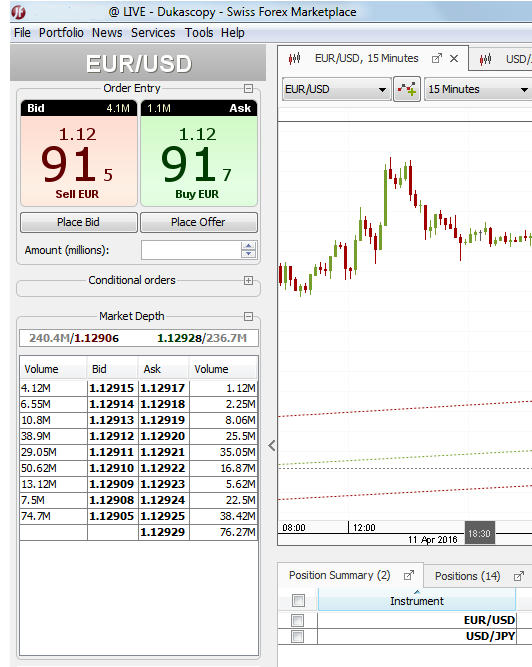This screenshot has width=532, height=667.
Task: Click the 18:30 time marker on chart axis
Action: (x=479, y=533)
